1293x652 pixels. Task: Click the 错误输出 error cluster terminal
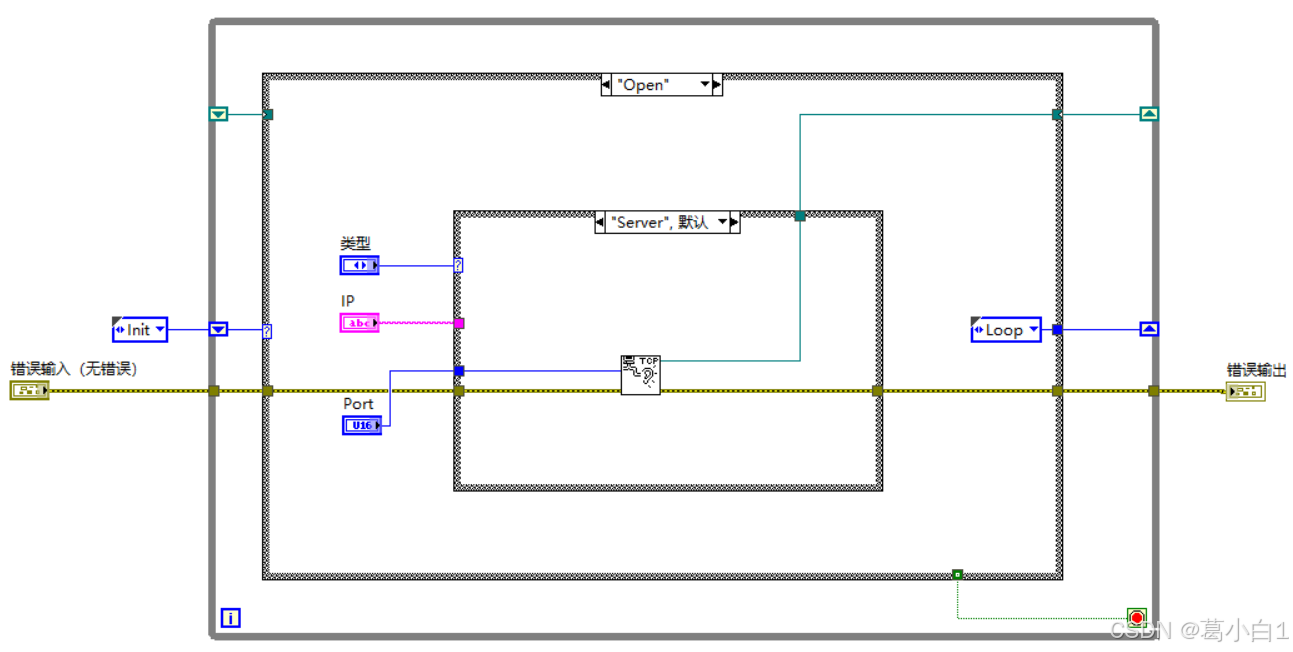click(x=1246, y=391)
